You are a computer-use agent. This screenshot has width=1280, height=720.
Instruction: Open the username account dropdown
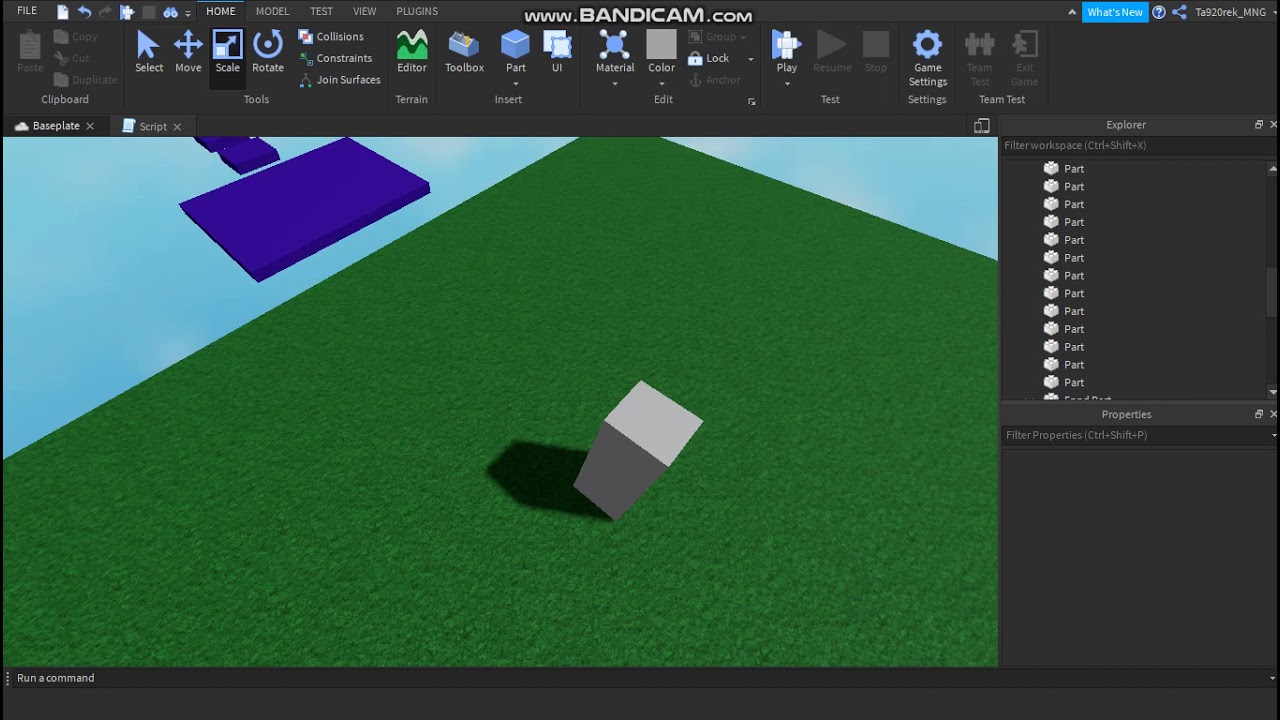pyautogui.click(x=1273, y=13)
